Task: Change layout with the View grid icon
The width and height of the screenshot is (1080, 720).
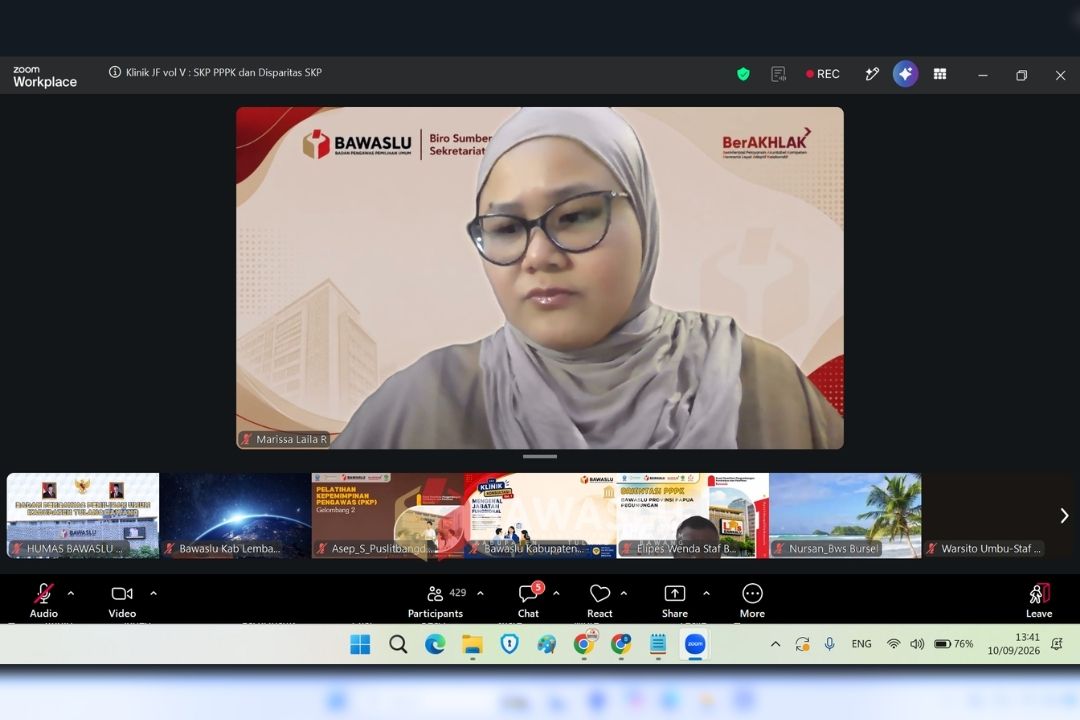Action: click(939, 74)
